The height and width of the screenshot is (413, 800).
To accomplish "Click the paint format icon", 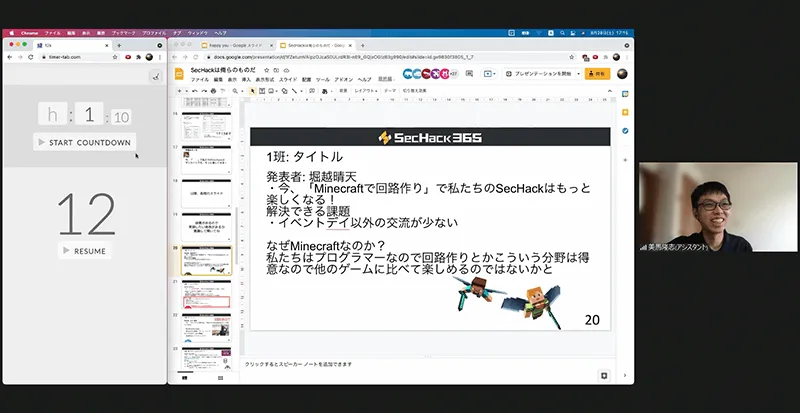I will click(222, 91).
